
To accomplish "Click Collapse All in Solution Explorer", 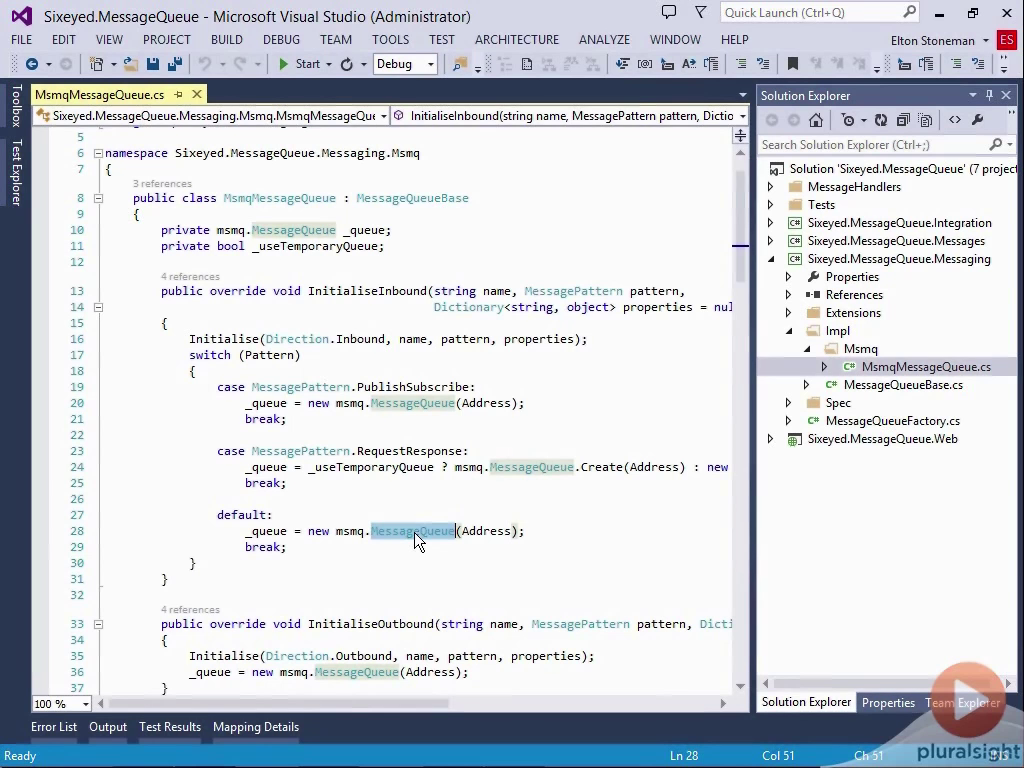I will (x=903, y=120).
